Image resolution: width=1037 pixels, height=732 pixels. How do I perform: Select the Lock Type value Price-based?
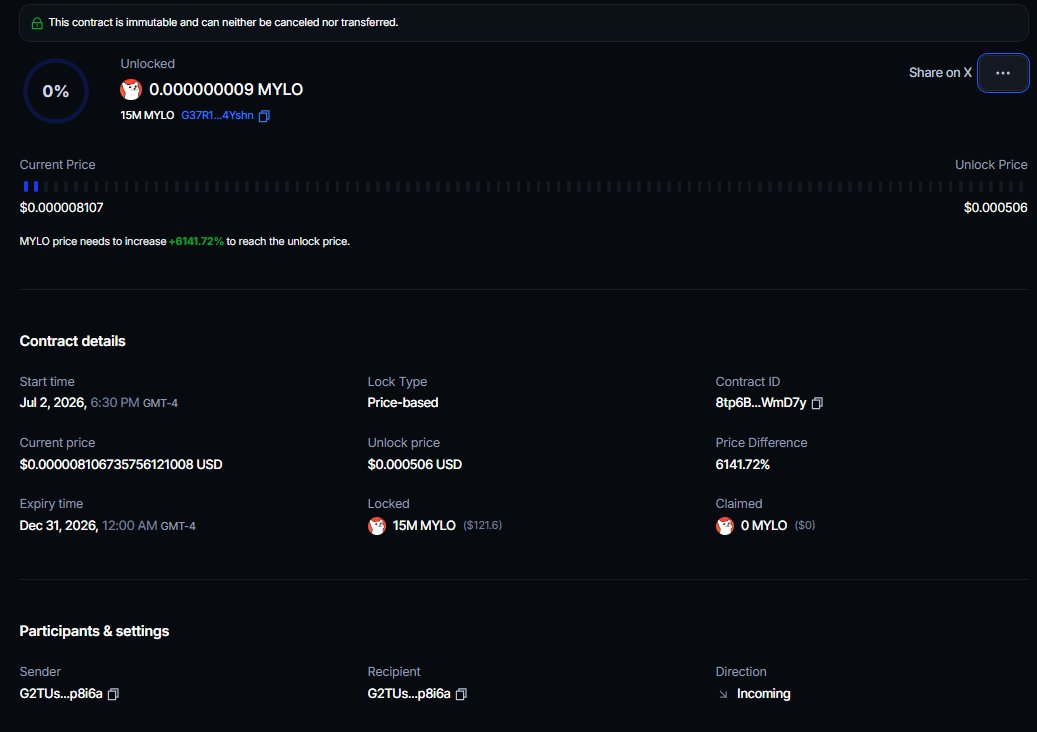pos(403,403)
